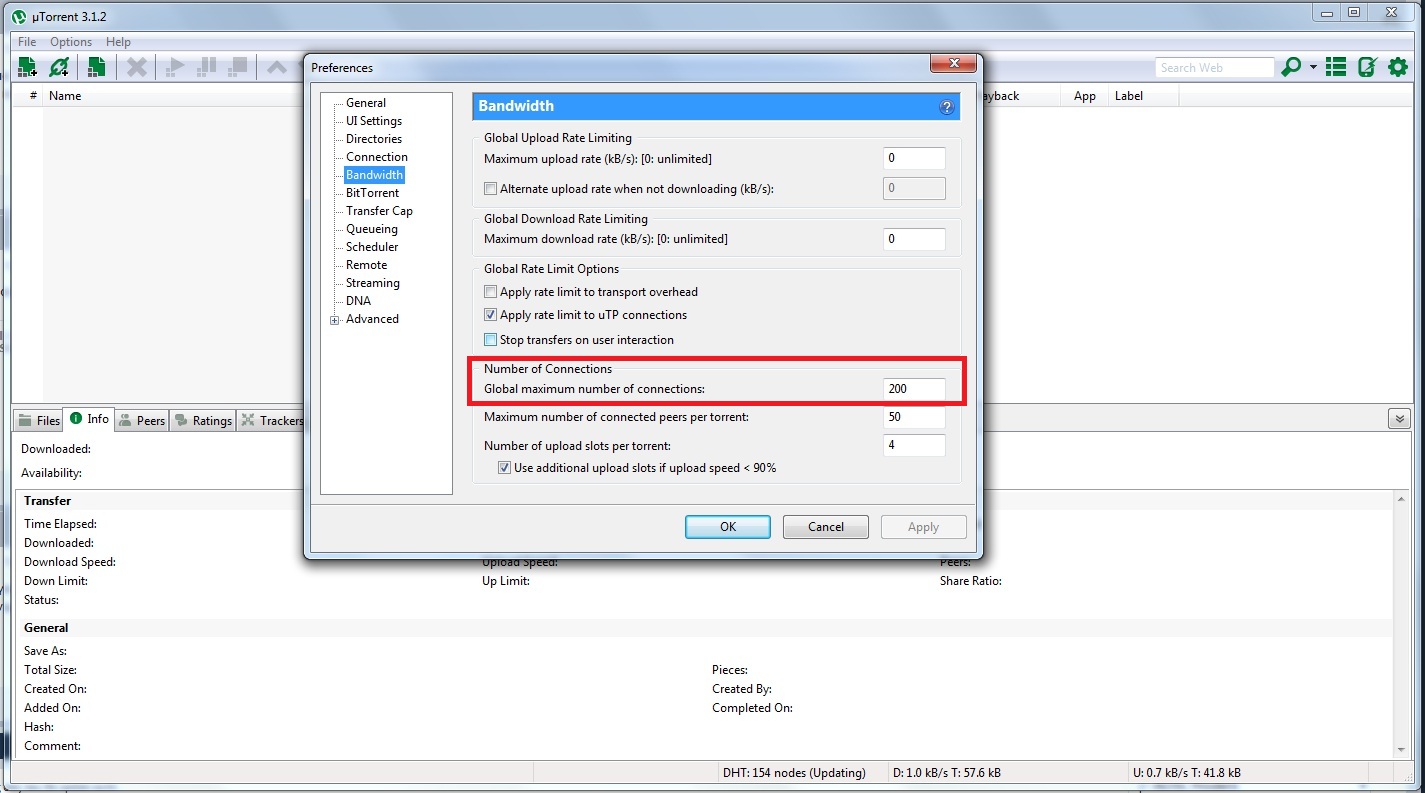Click the Maximum upload rate field
The image size is (1425, 793).
914,158
